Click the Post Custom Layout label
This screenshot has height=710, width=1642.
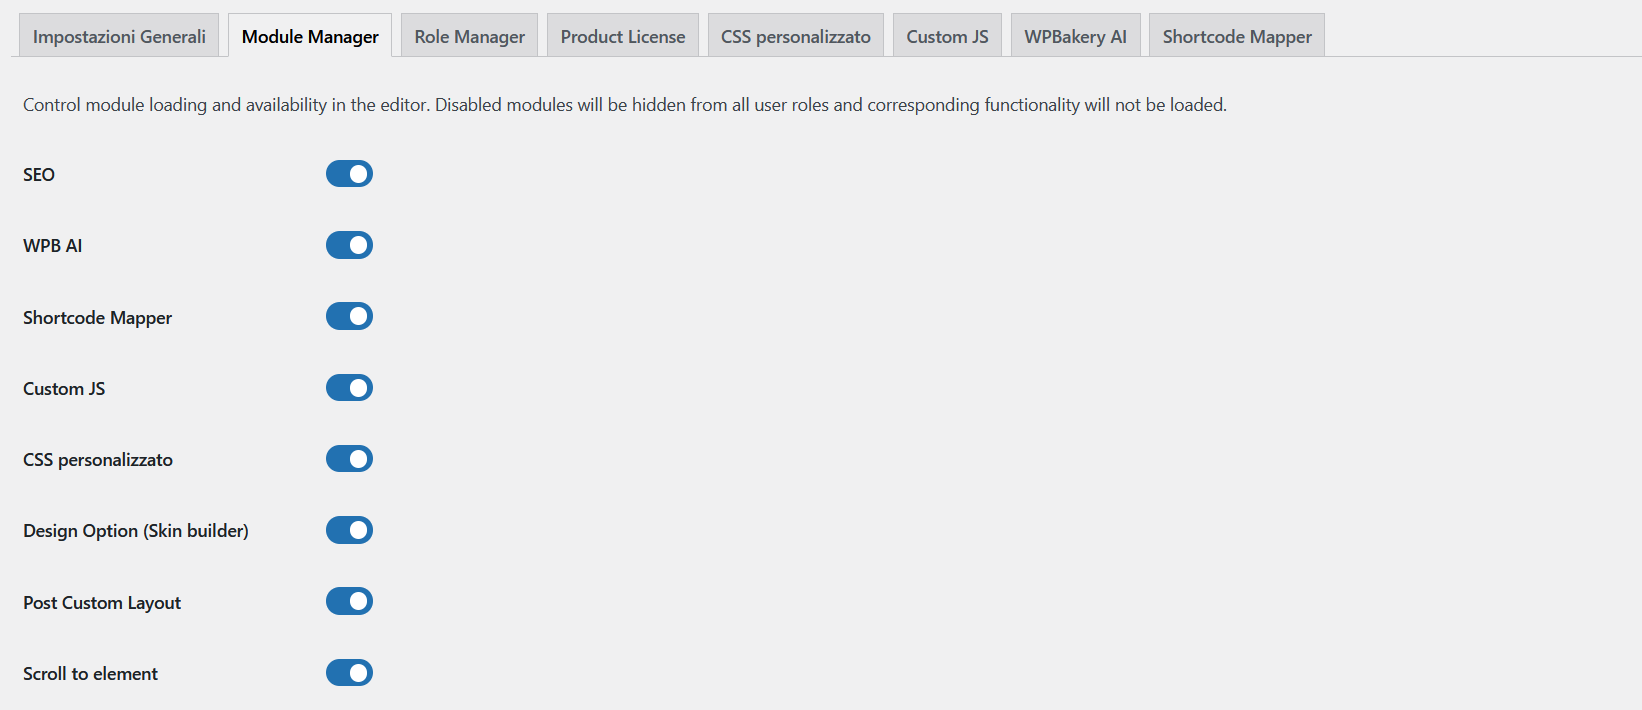[102, 603]
